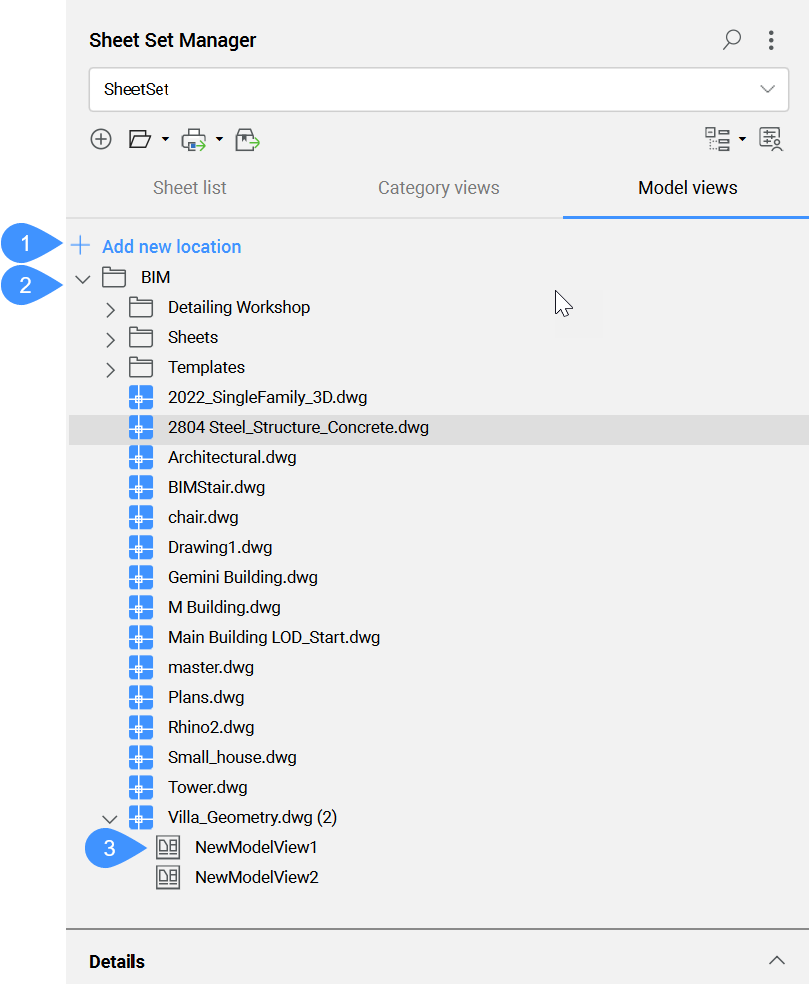809x984 pixels.
Task: Click the model view icon beside NewModelView1
Action: (x=169, y=847)
